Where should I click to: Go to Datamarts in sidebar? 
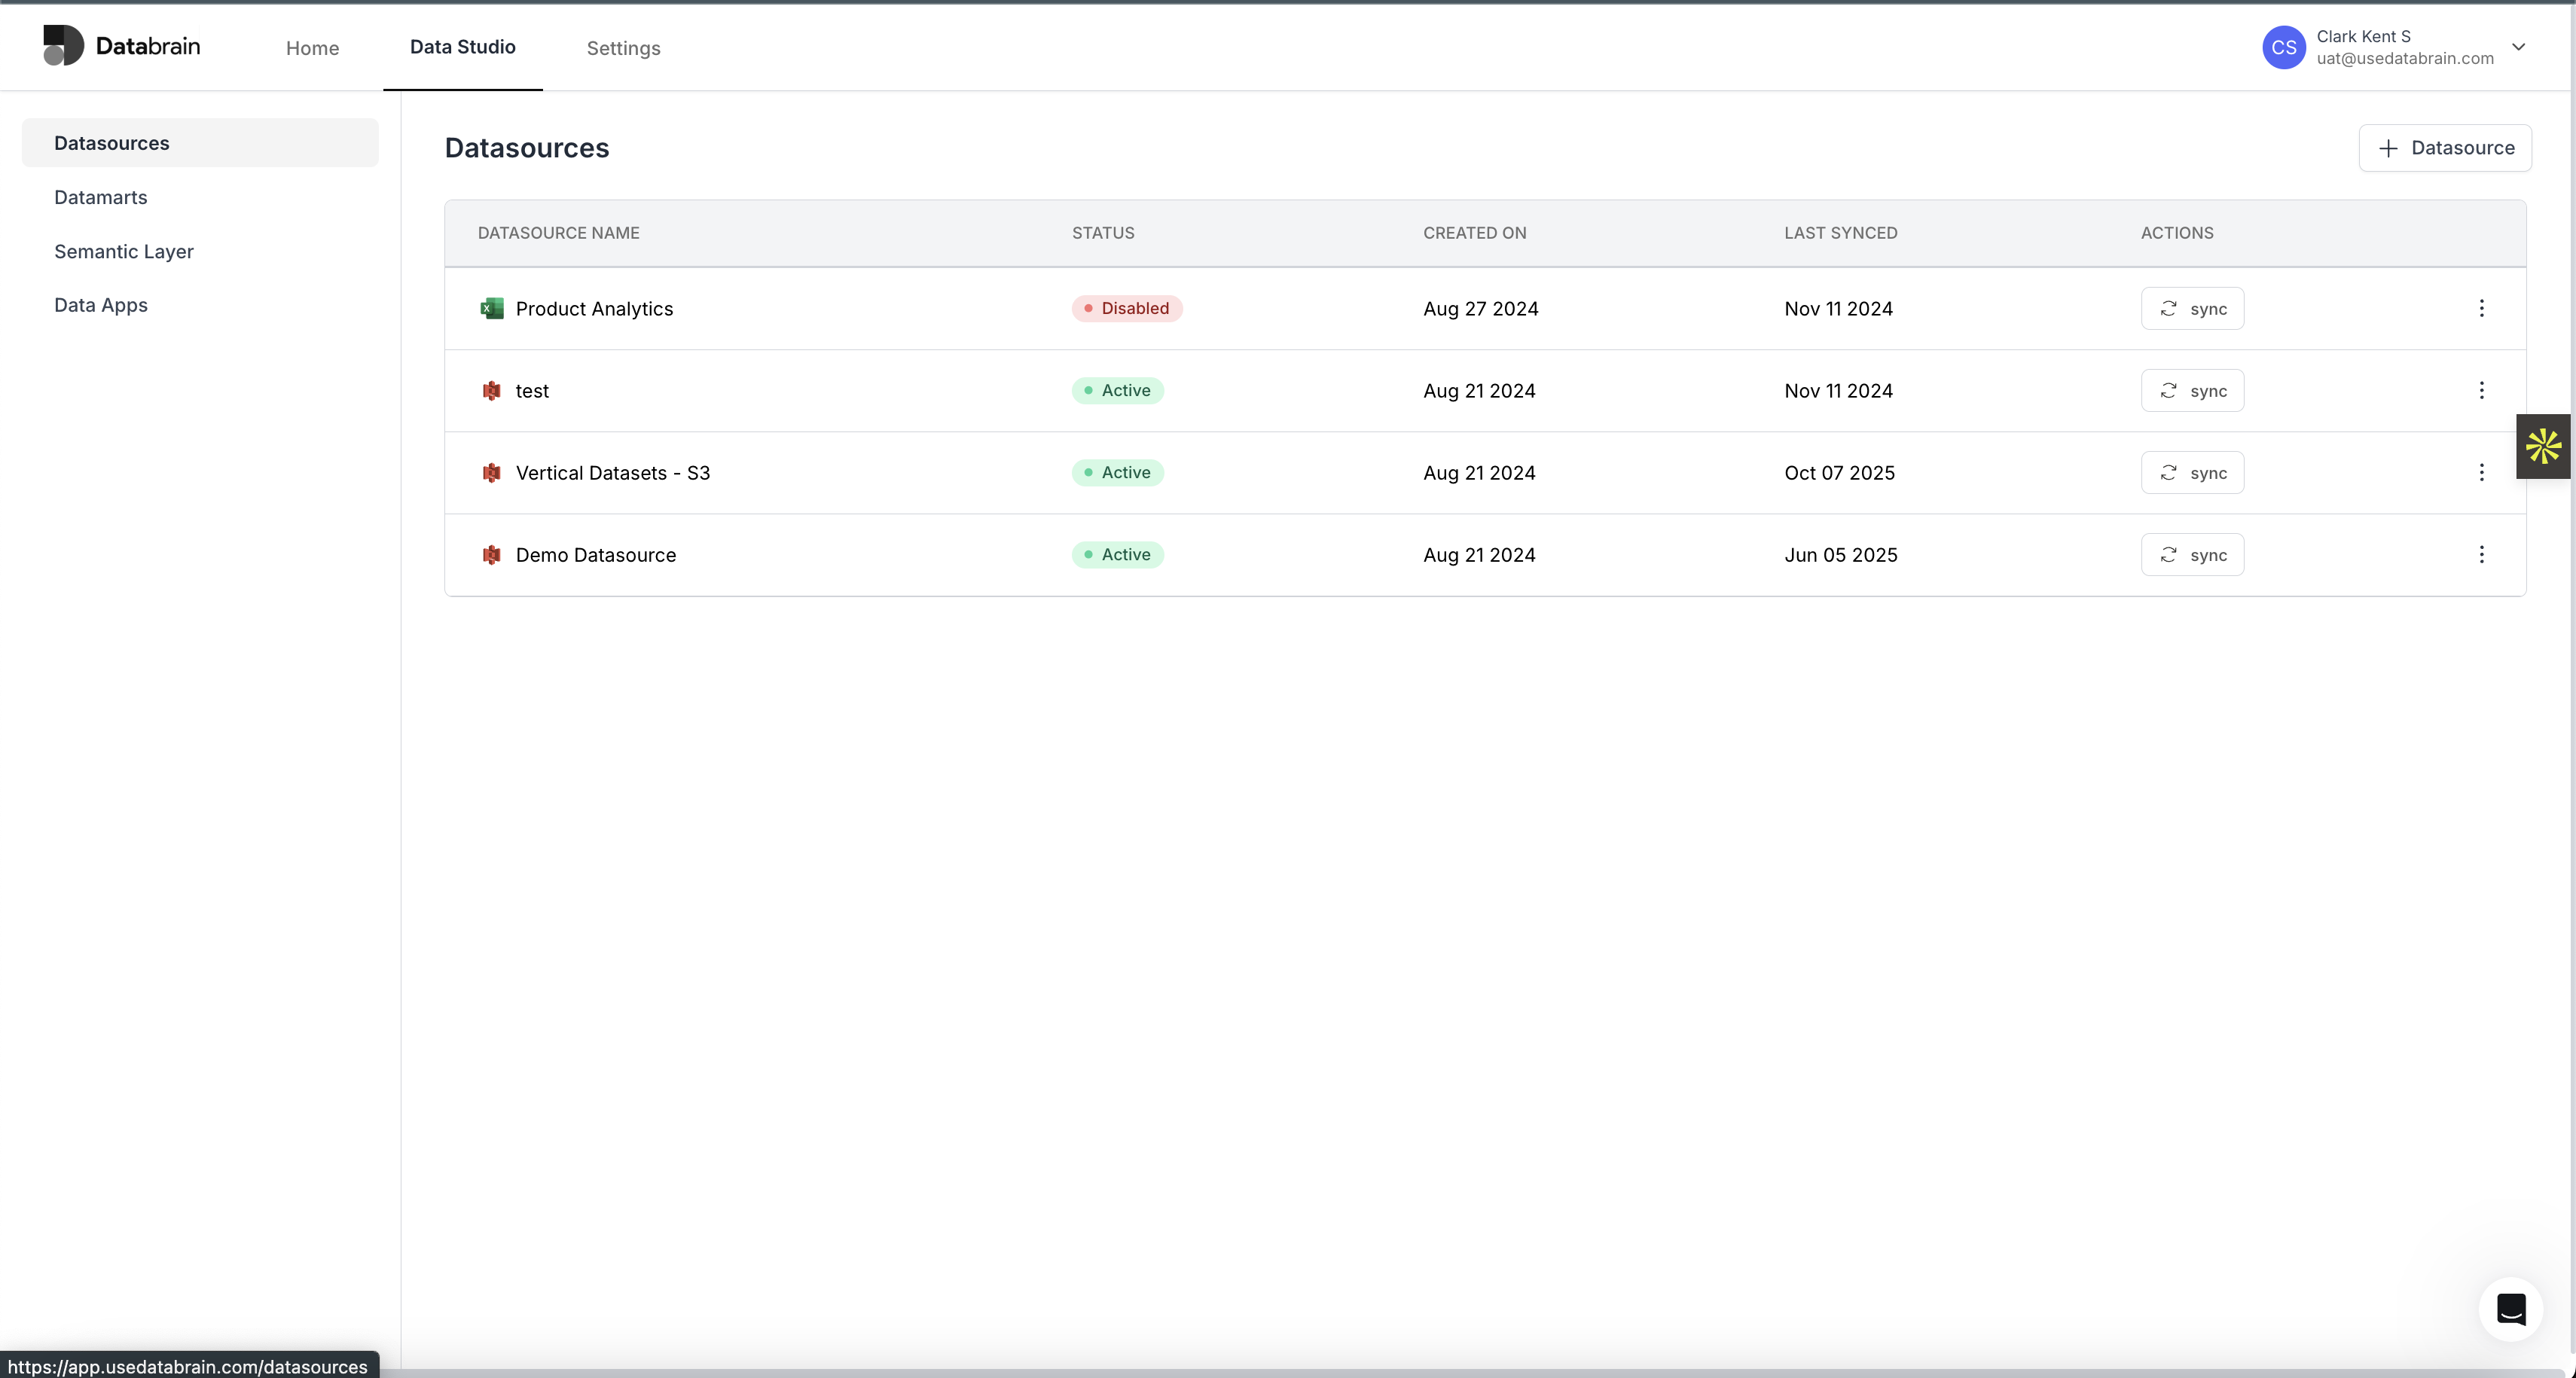coord(101,197)
